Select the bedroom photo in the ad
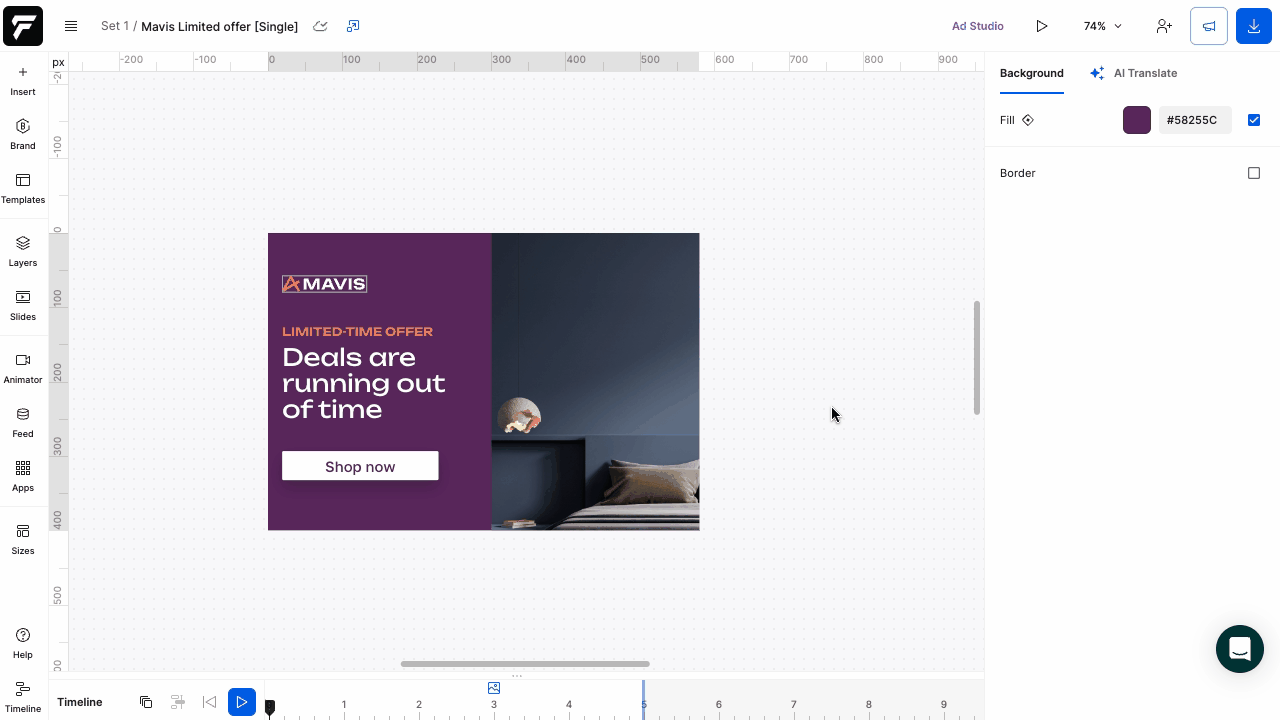The image size is (1280, 720). [595, 381]
